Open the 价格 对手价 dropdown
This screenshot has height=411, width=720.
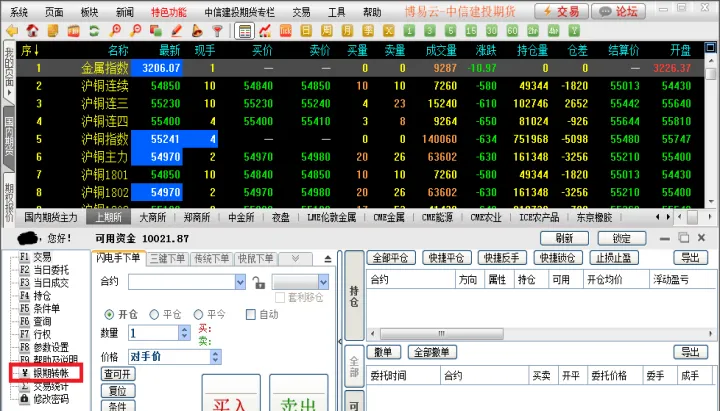point(215,357)
